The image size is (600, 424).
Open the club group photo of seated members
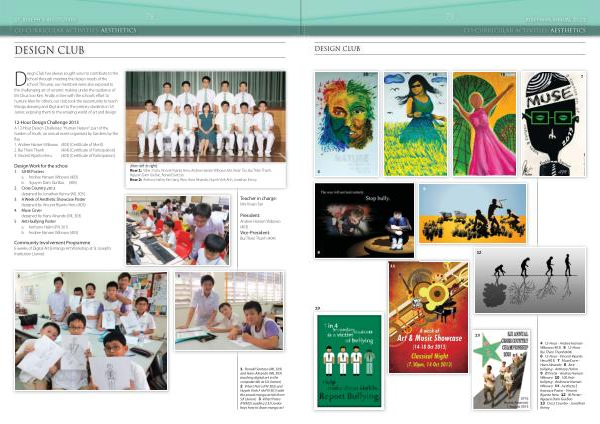coord(206,117)
